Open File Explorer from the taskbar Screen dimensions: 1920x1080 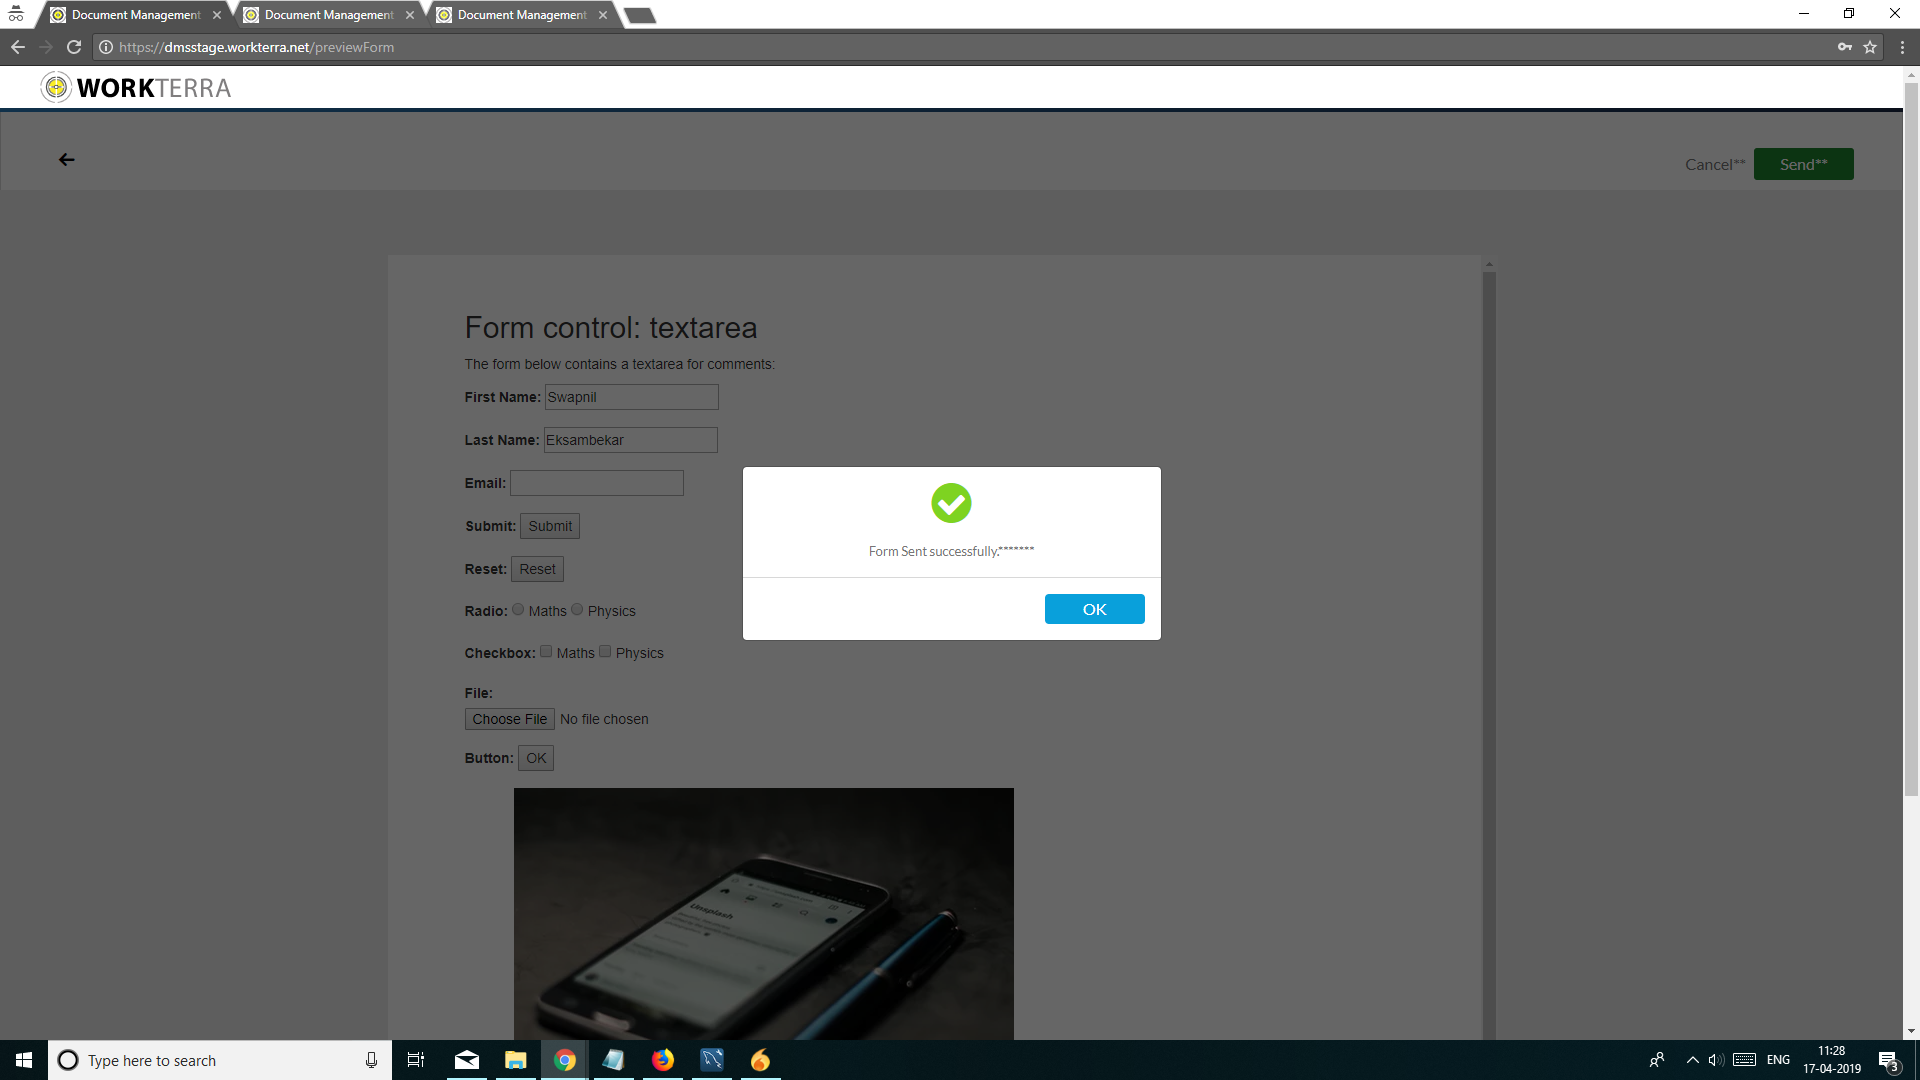tap(516, 1060)
